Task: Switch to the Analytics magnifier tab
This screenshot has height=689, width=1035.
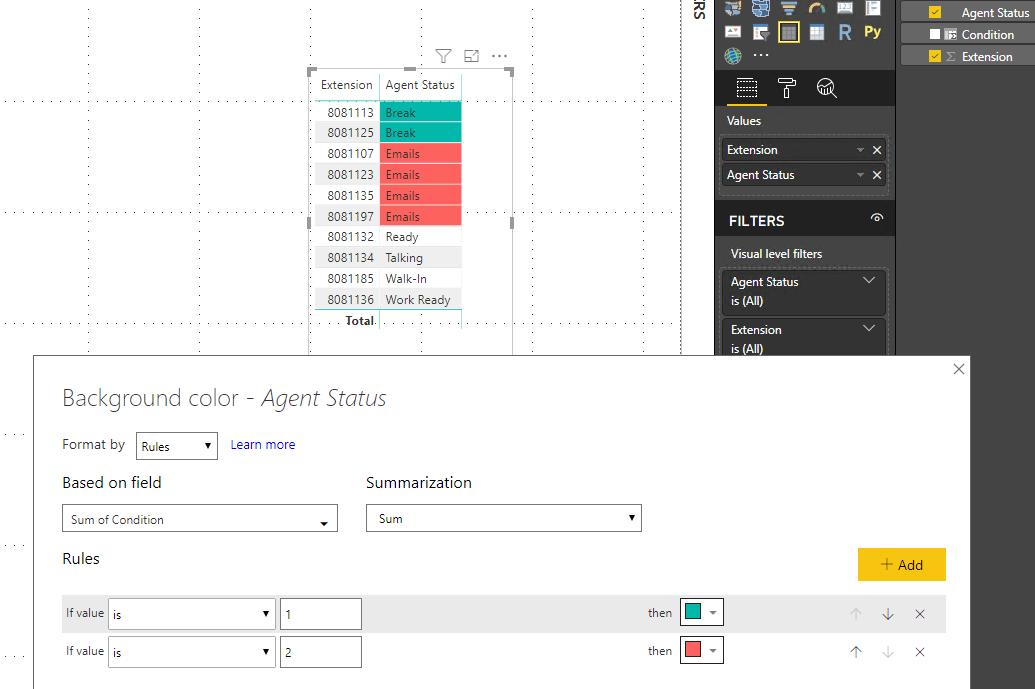Action: pyautogui.click(x=826, y=88)
